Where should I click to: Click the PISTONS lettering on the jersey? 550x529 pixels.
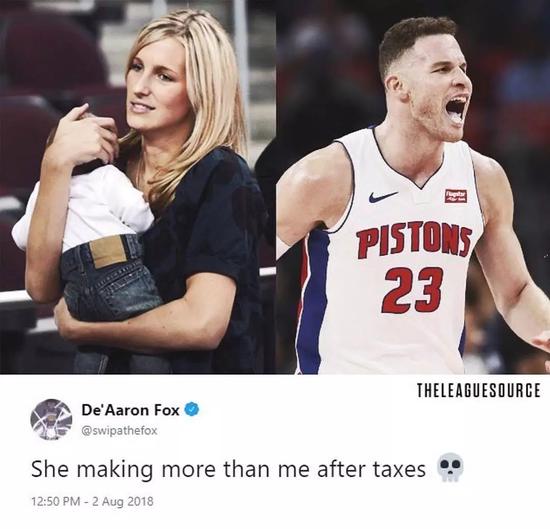413,241
